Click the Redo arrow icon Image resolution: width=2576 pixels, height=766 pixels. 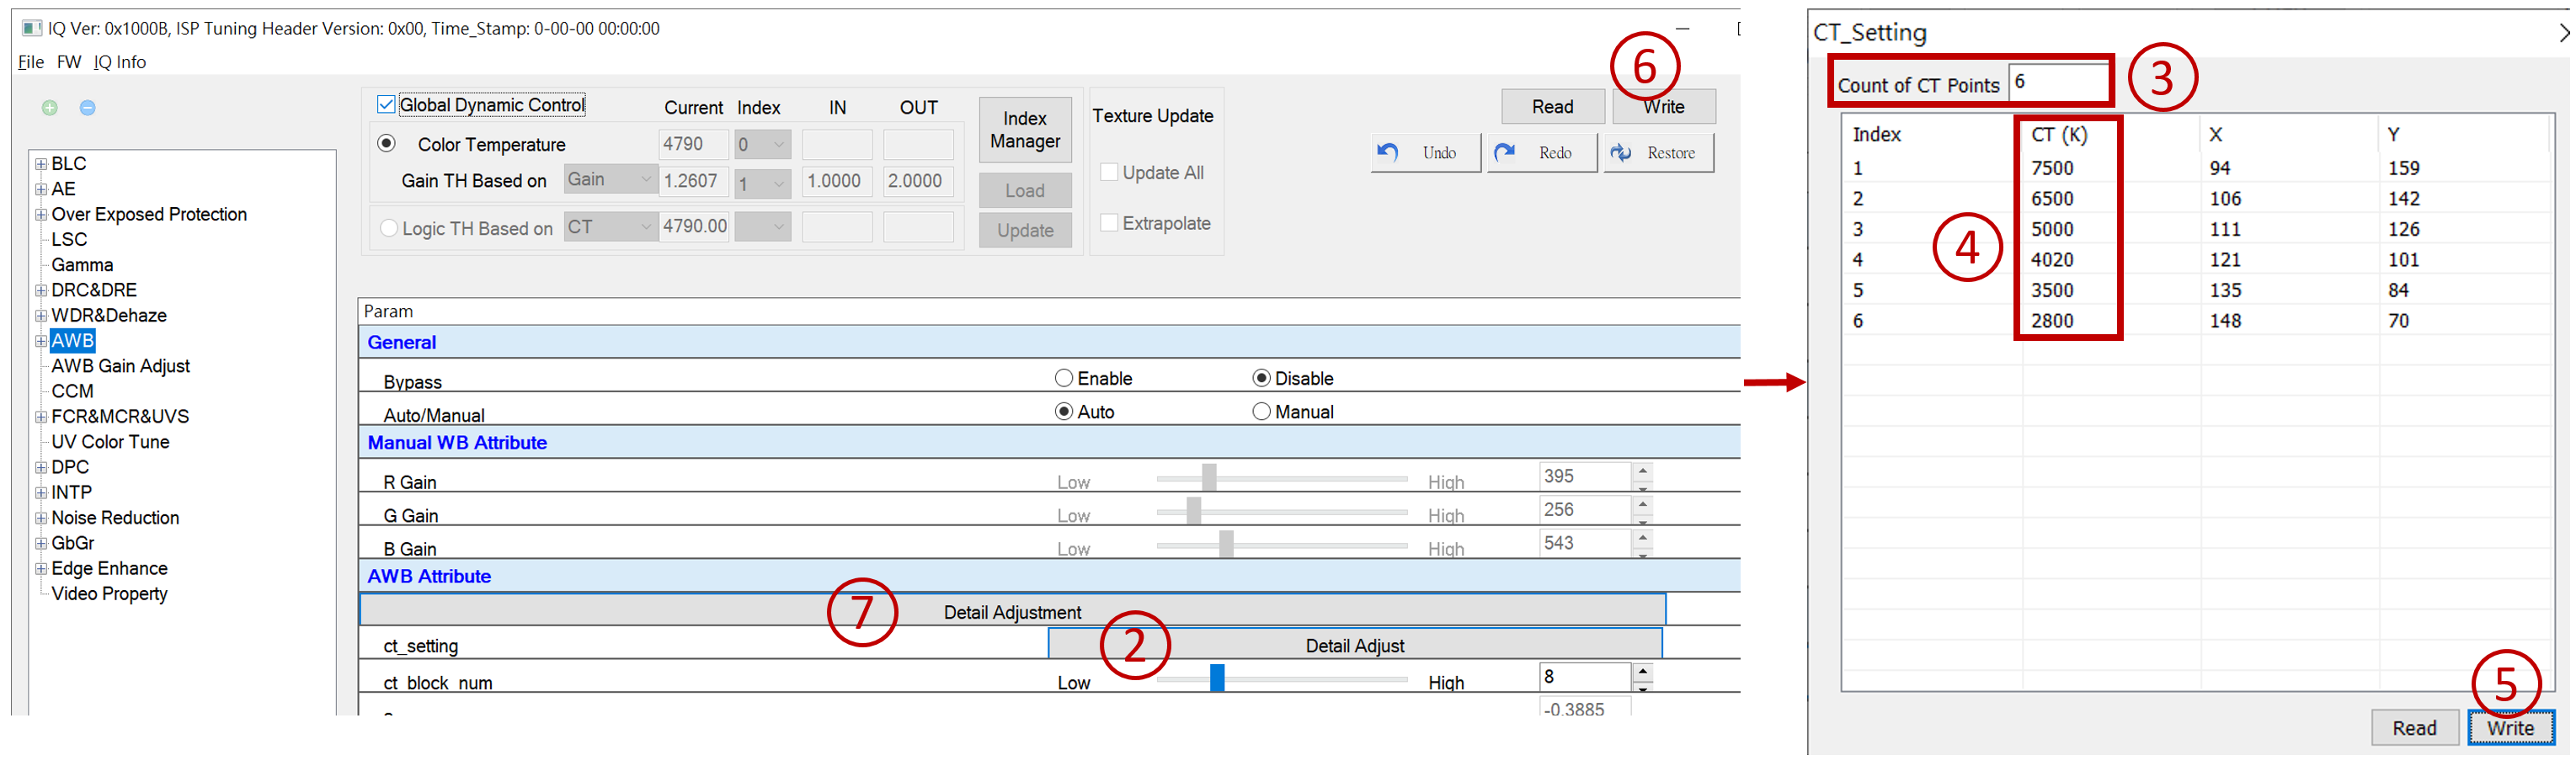coord(1504,153)
